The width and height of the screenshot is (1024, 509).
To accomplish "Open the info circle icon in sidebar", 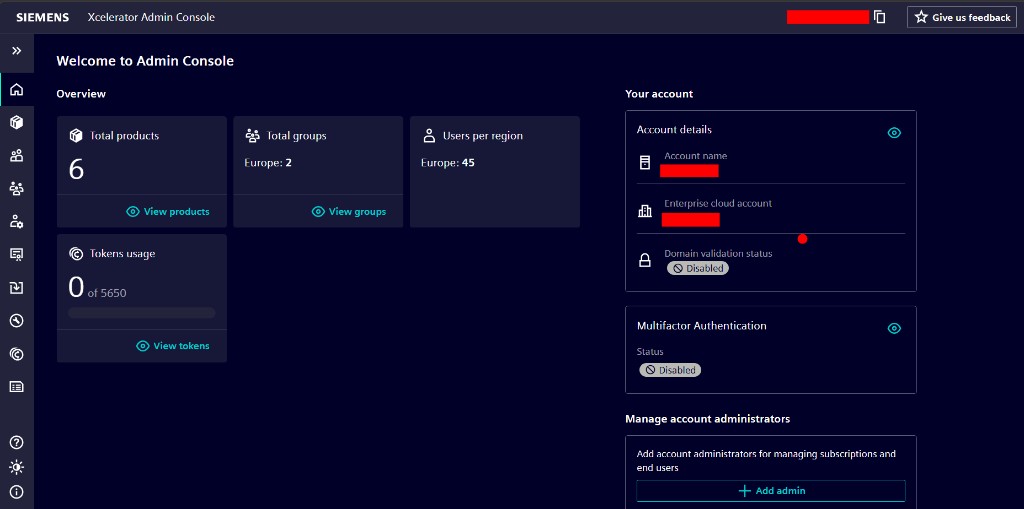I will tap(16, 492).
